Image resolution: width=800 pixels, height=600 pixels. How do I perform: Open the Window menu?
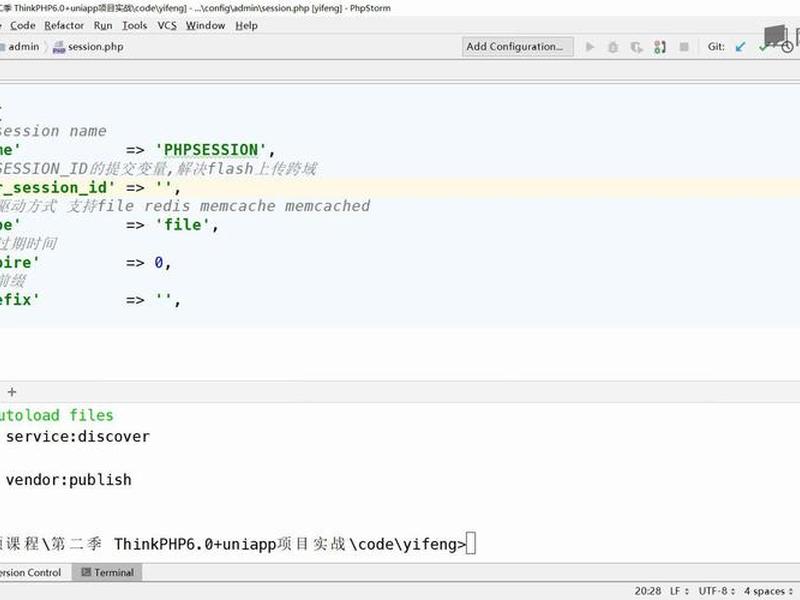coord(205,26)
